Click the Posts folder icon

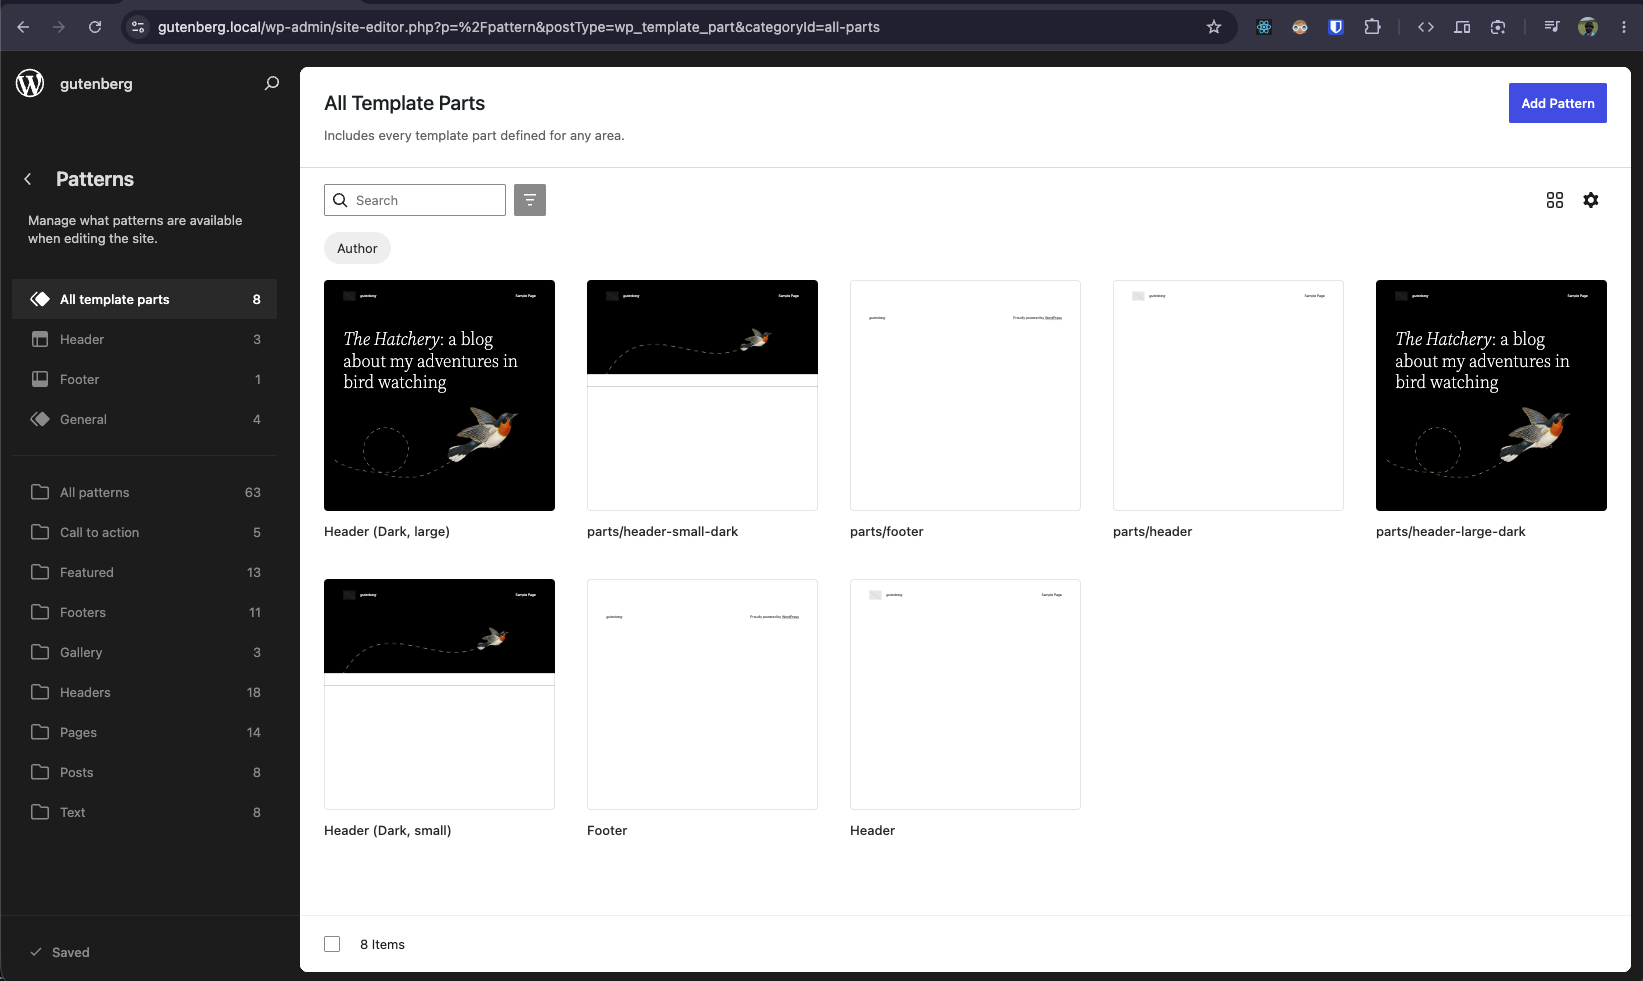point(40,772)
